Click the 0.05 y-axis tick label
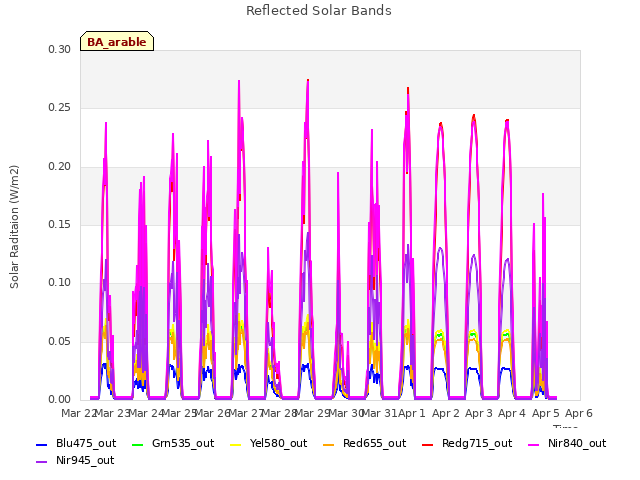640x480 pixels. 60,341
